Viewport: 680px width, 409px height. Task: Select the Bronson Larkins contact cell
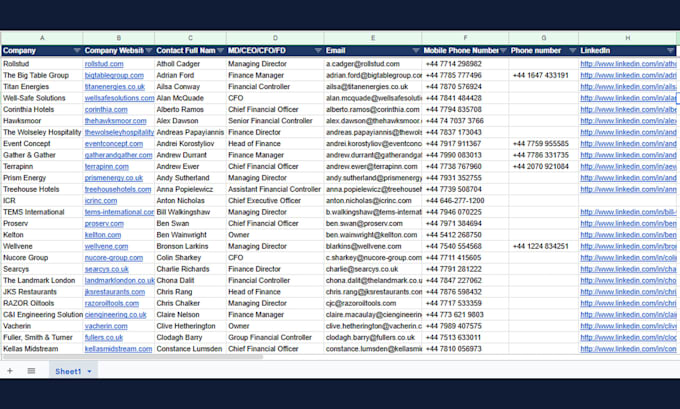190,246
